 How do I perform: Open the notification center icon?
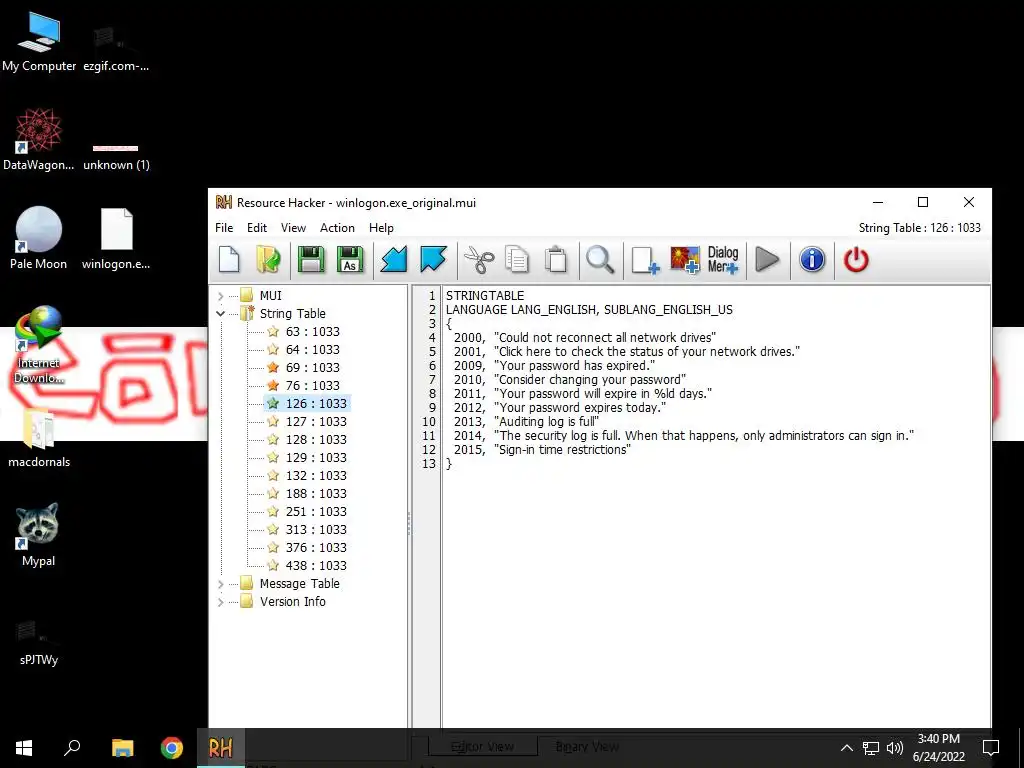(991, 748)
